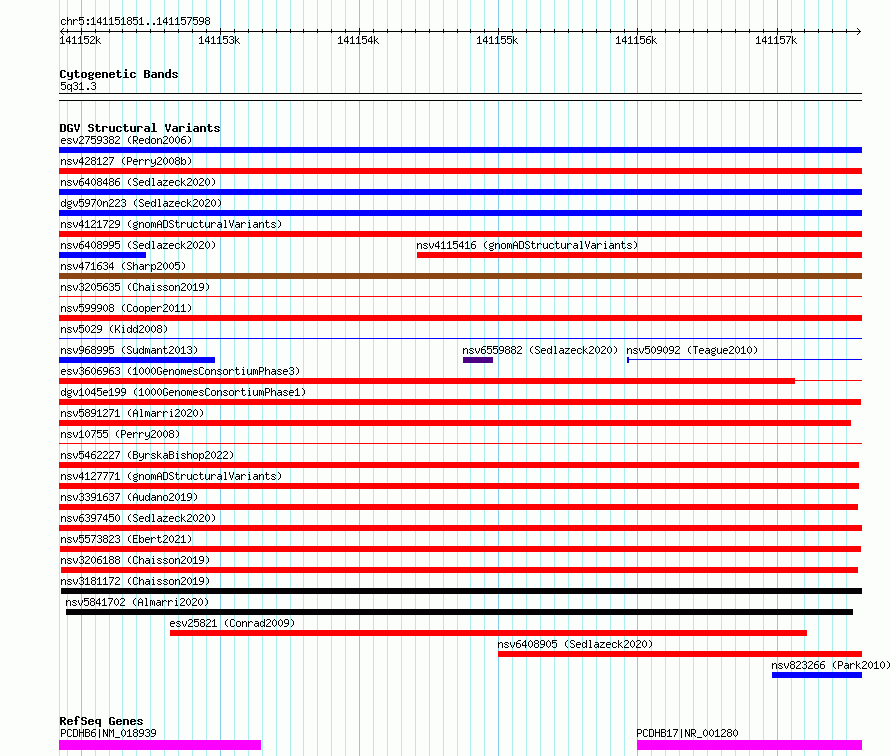
Task: Click the PCDHB6|NM_018939 gene label
Action: (108, 733)
